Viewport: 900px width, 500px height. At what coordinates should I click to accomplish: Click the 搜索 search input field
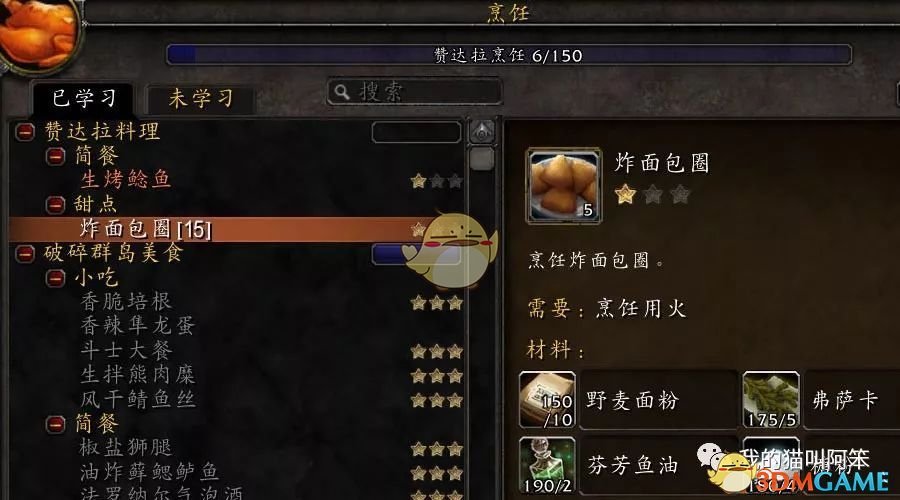tap(414, 92)
